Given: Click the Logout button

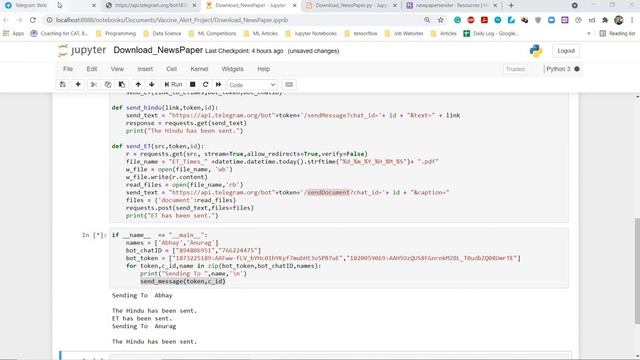Looking at the screenshot, I should pyautogui.click(x=566, y=51).
